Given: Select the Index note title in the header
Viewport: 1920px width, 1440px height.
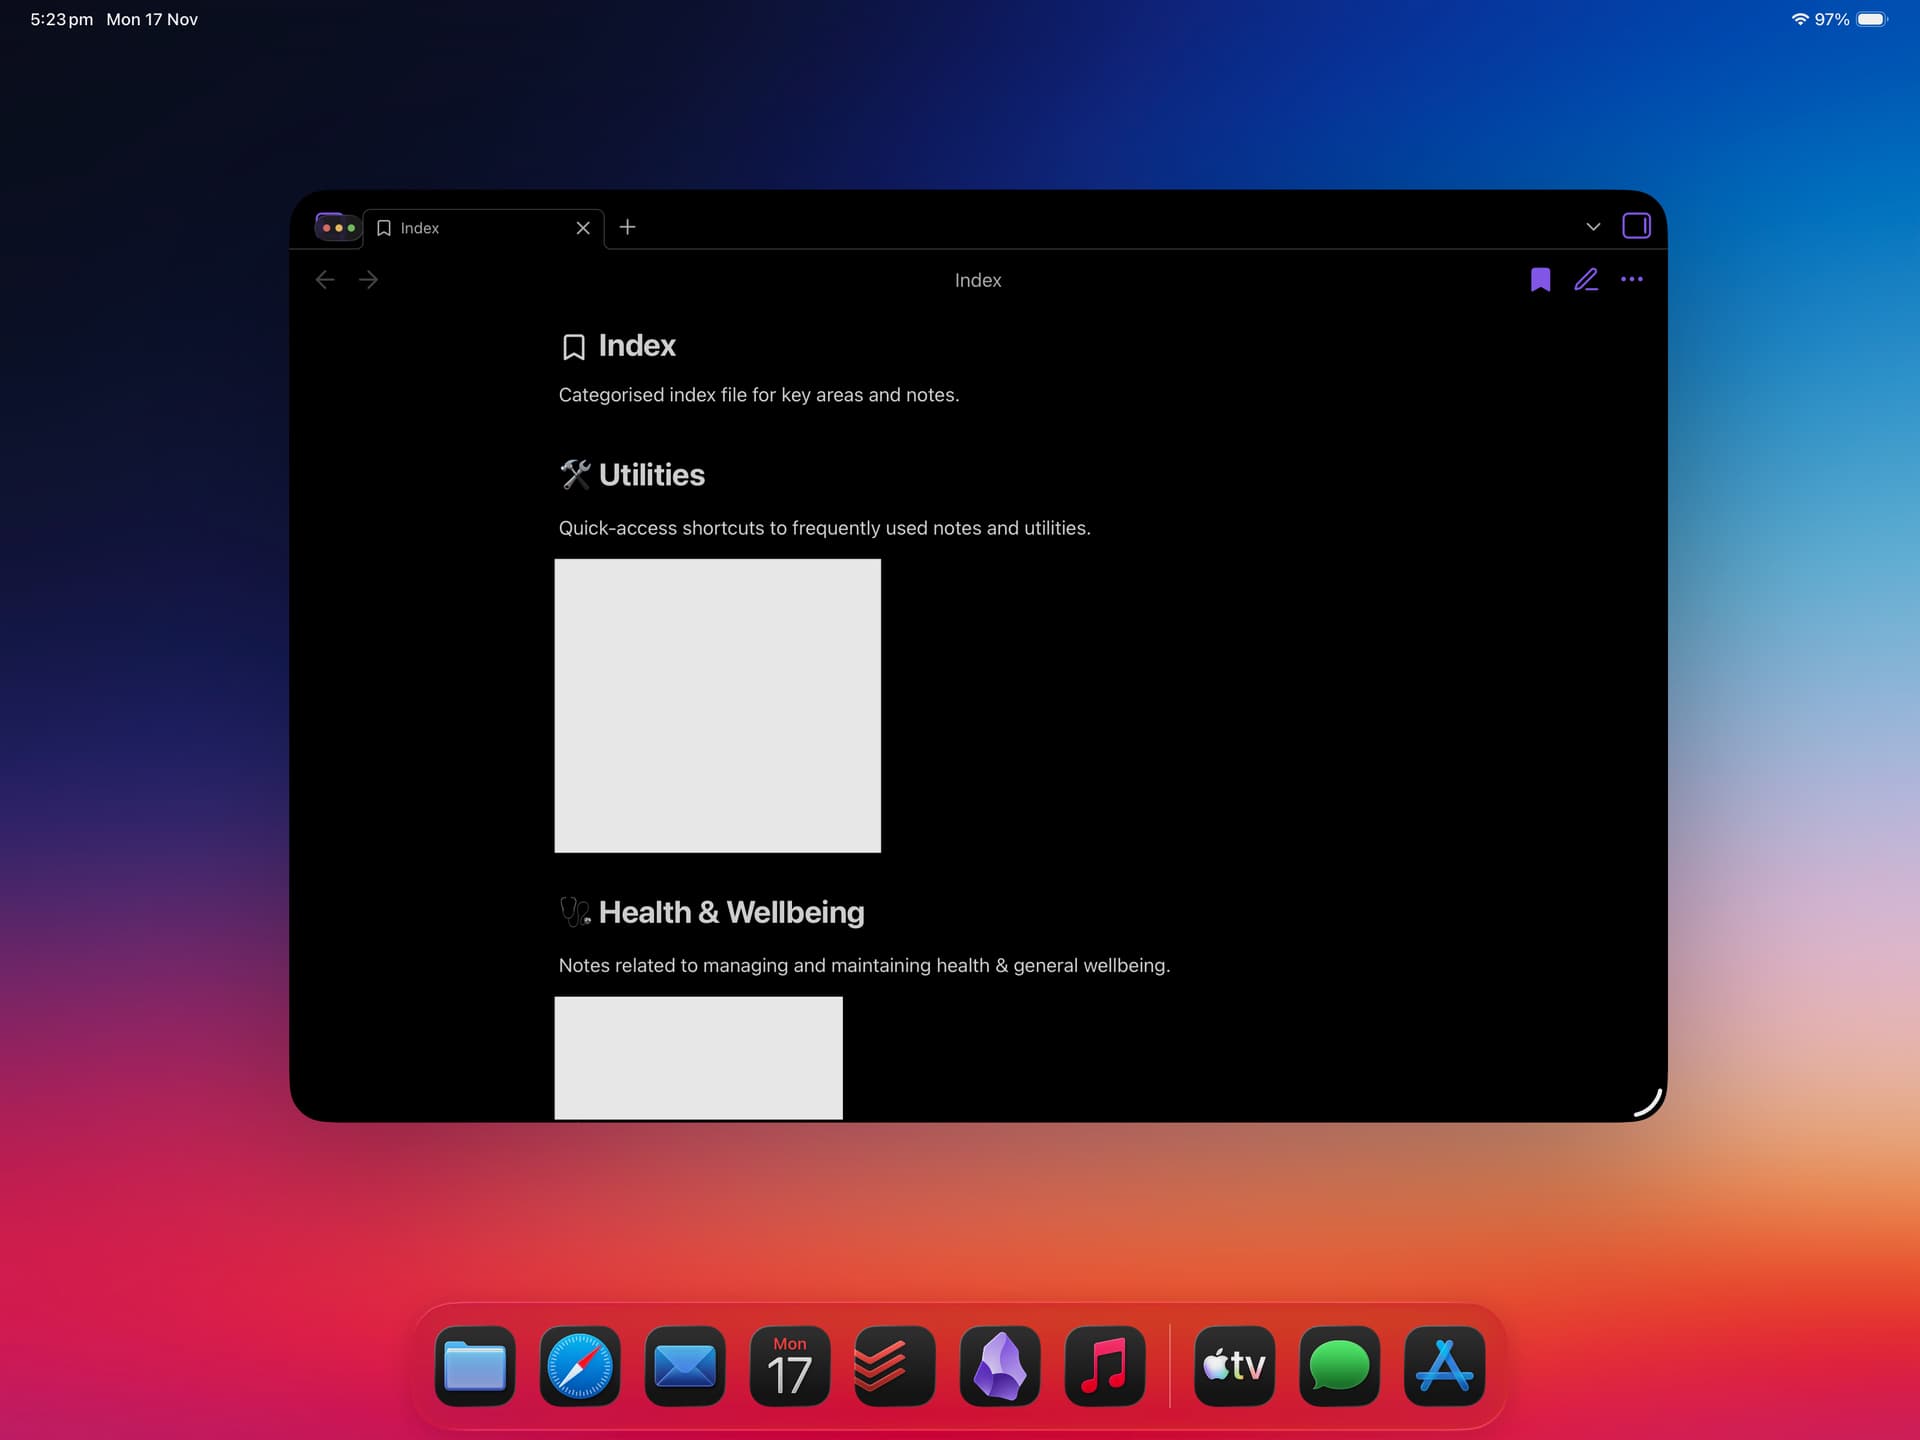Looking at the screenshot, I should [x=977, y=280].
